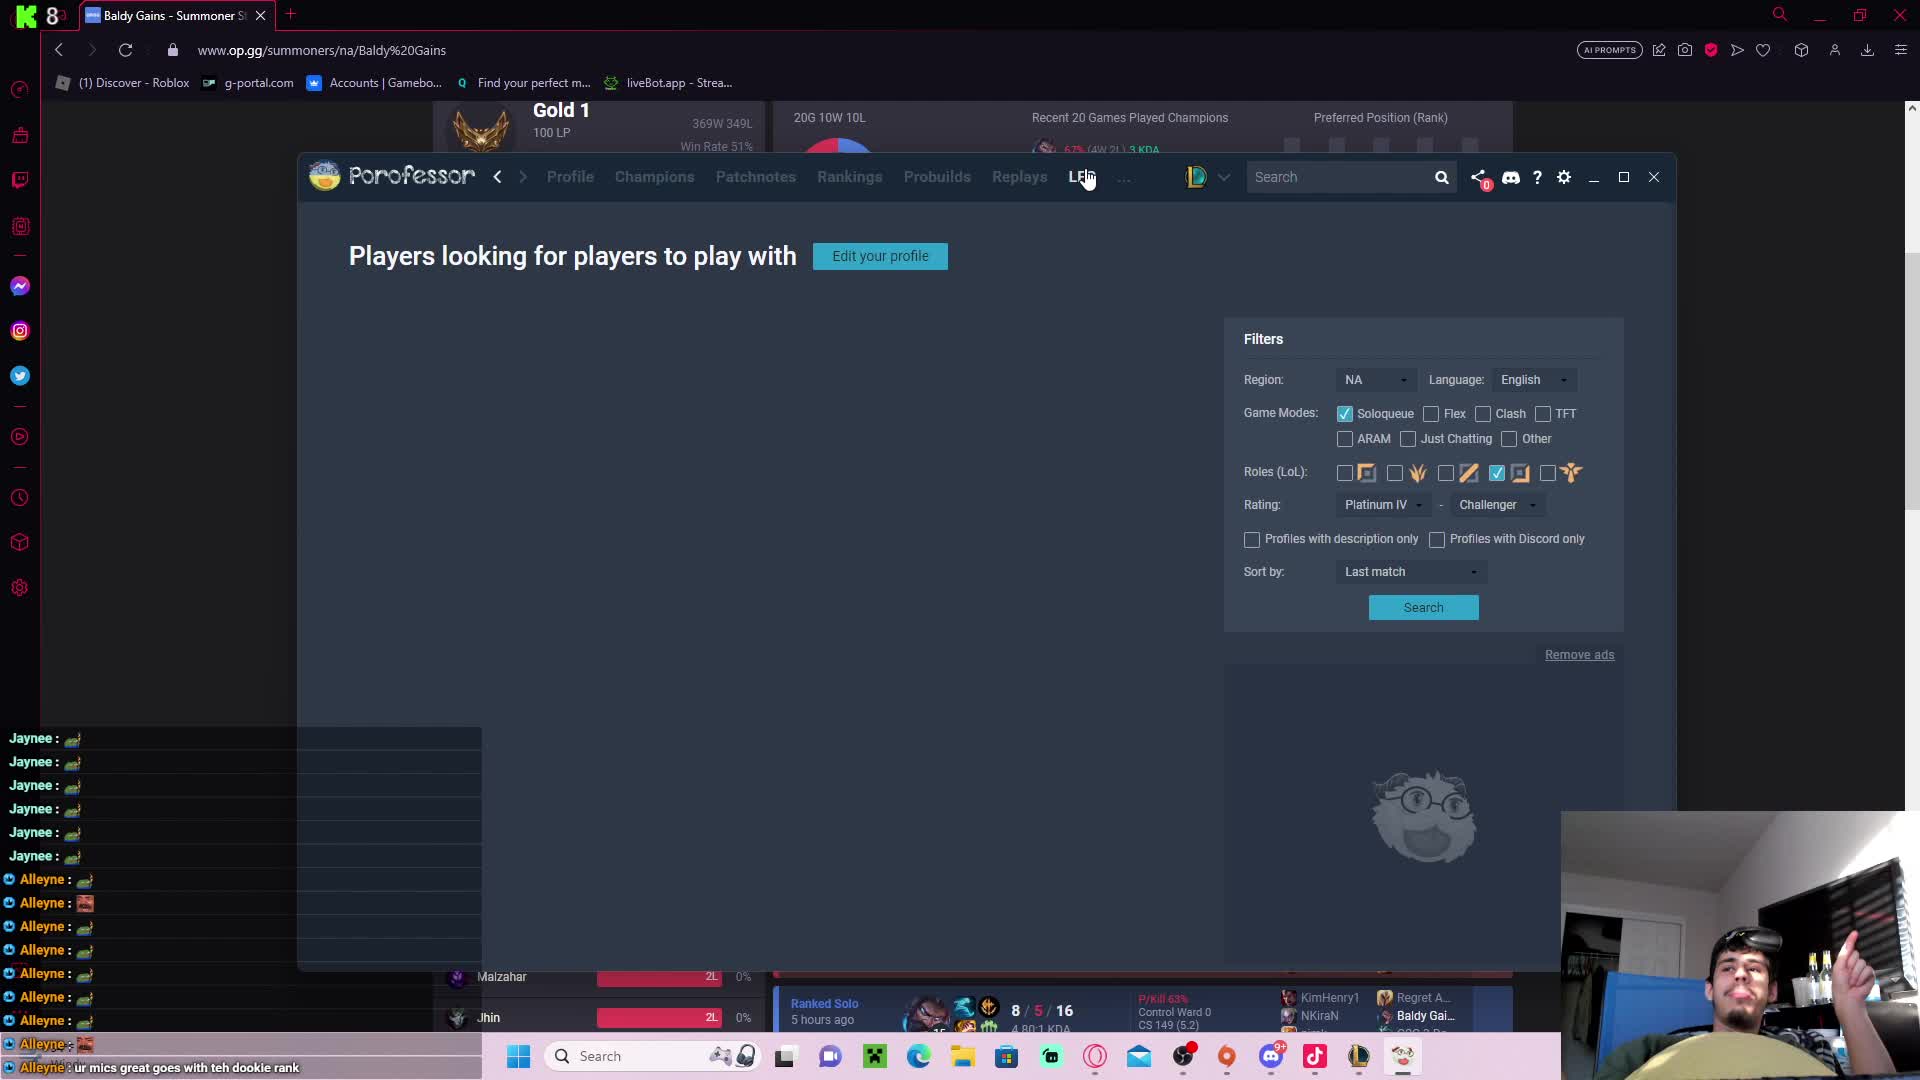Check the support role checkbox
Viewport: 1920px width, 1080px height.
1548,473
